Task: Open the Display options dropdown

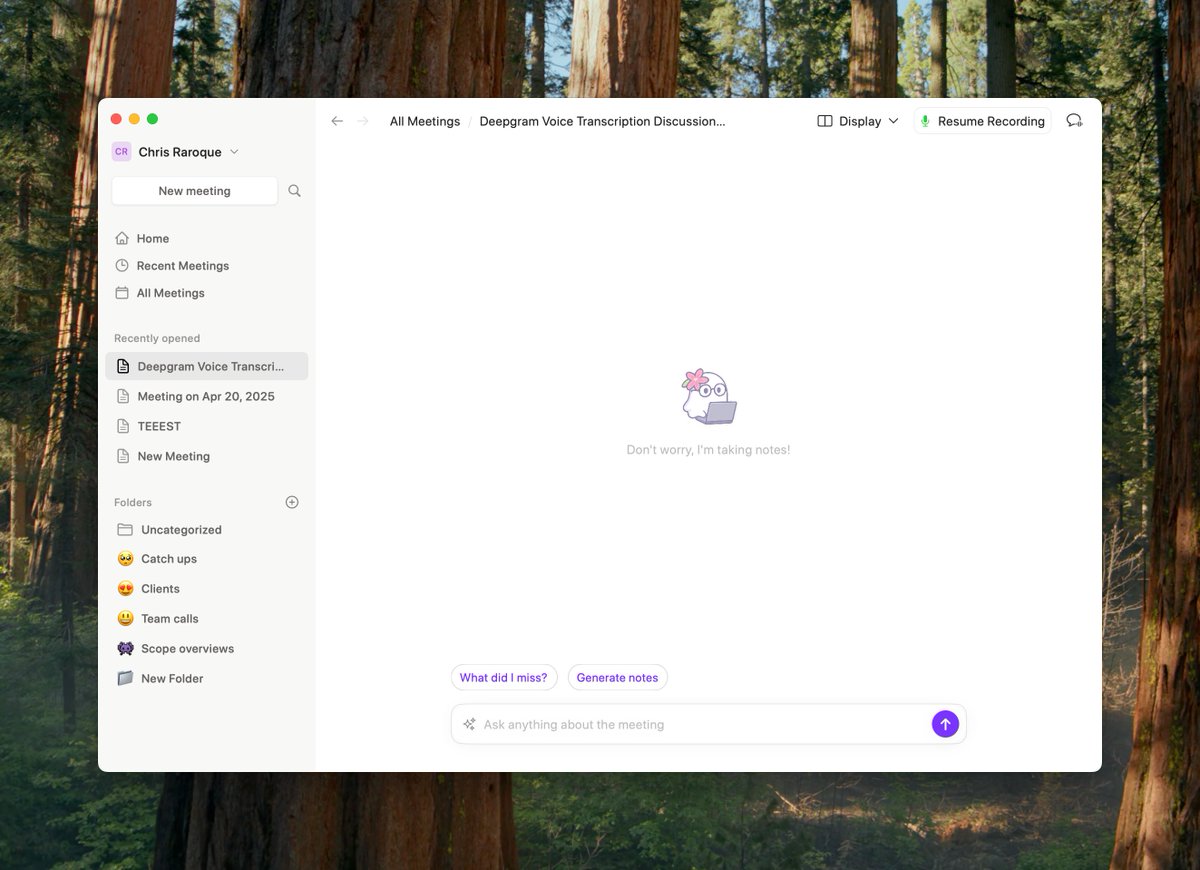Action: tap(858, 121)
